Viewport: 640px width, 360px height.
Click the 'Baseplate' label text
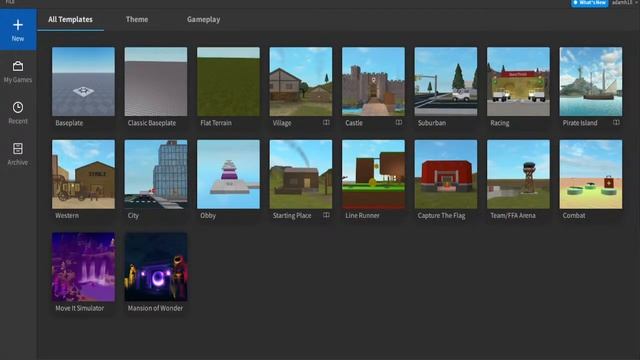pyautogui.click(x=69, y=123)
